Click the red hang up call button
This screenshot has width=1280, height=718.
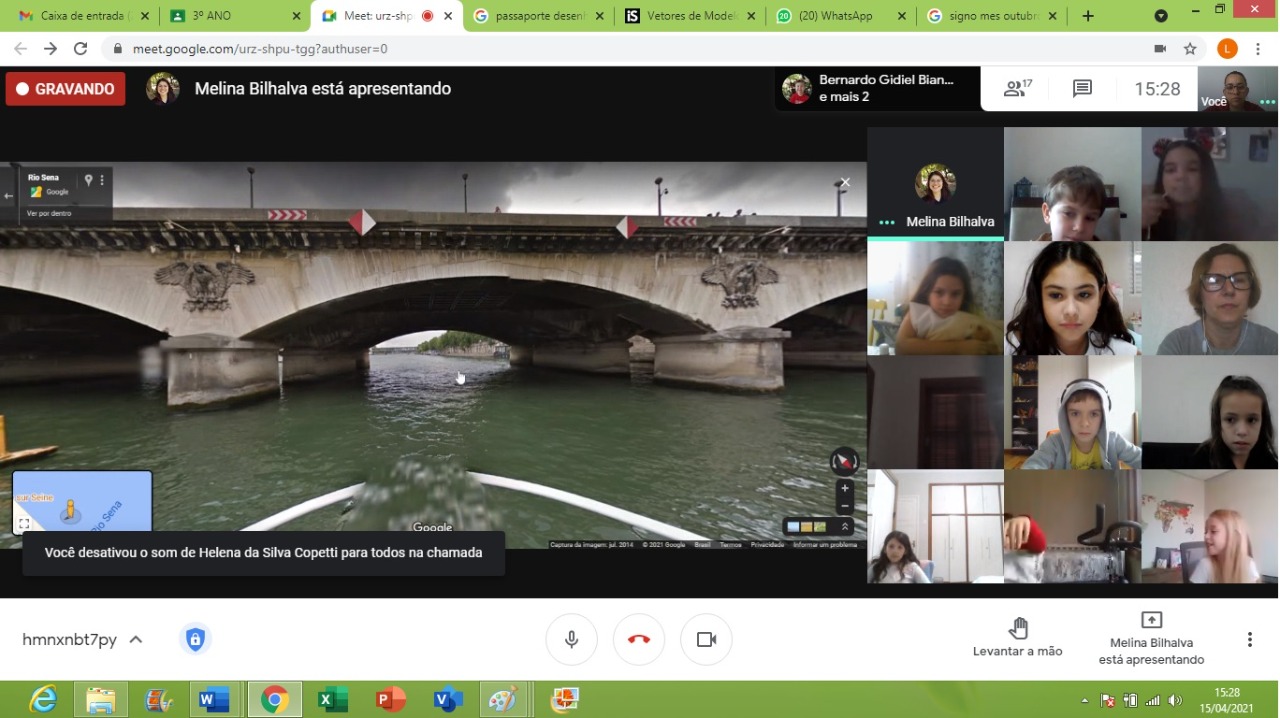[x=639, y=639]
